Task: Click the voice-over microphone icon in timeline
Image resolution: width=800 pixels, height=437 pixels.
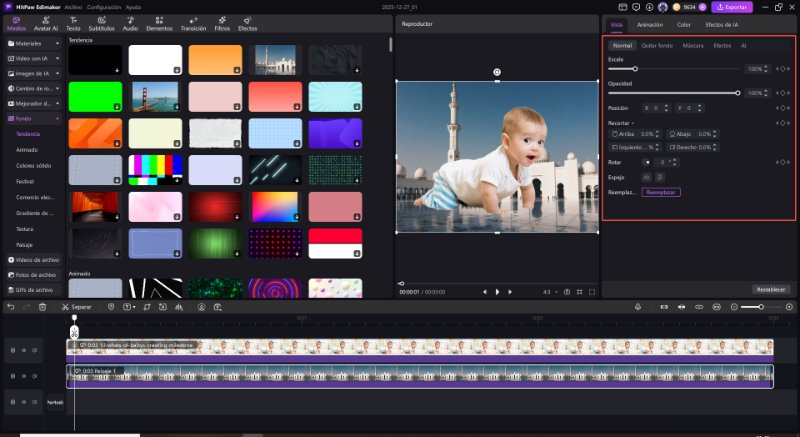Action: [x=638, y=307]
